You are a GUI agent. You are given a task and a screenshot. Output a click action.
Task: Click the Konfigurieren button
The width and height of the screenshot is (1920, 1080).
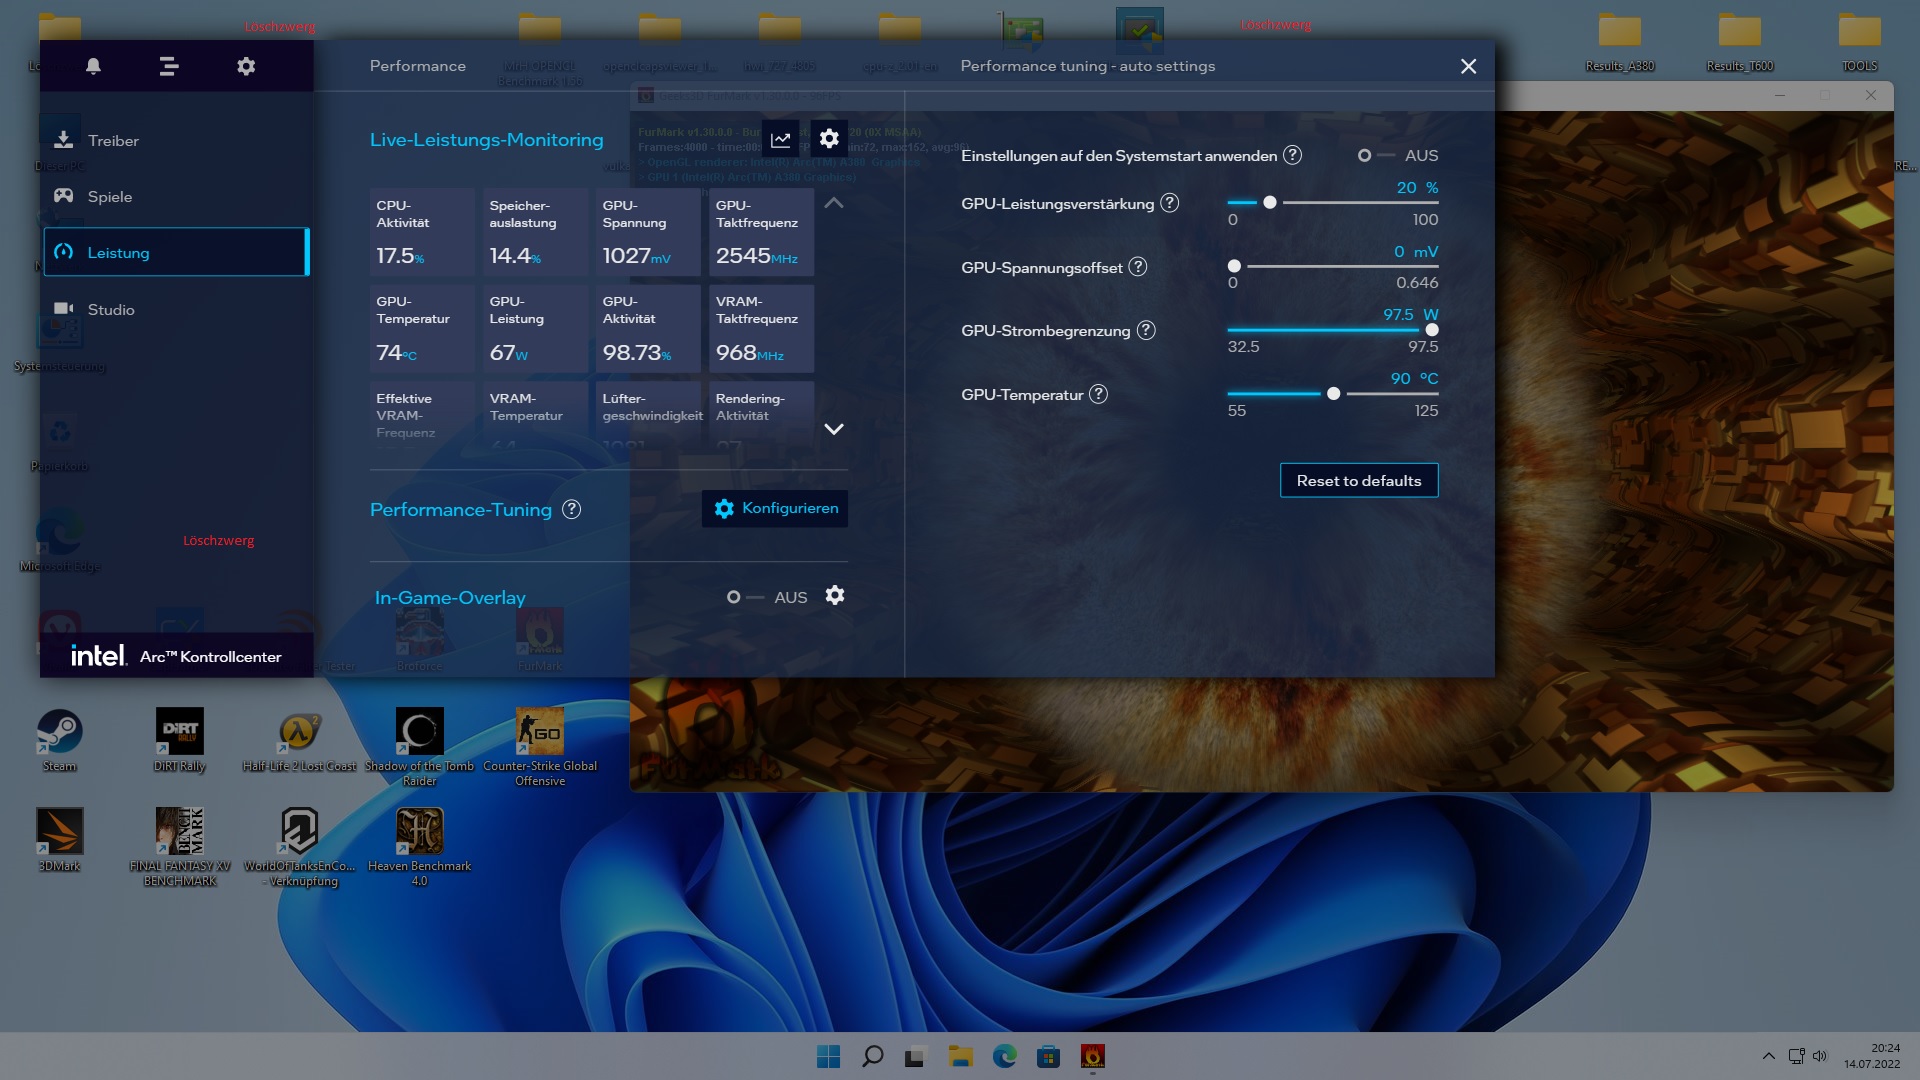(x=775, y=508)
